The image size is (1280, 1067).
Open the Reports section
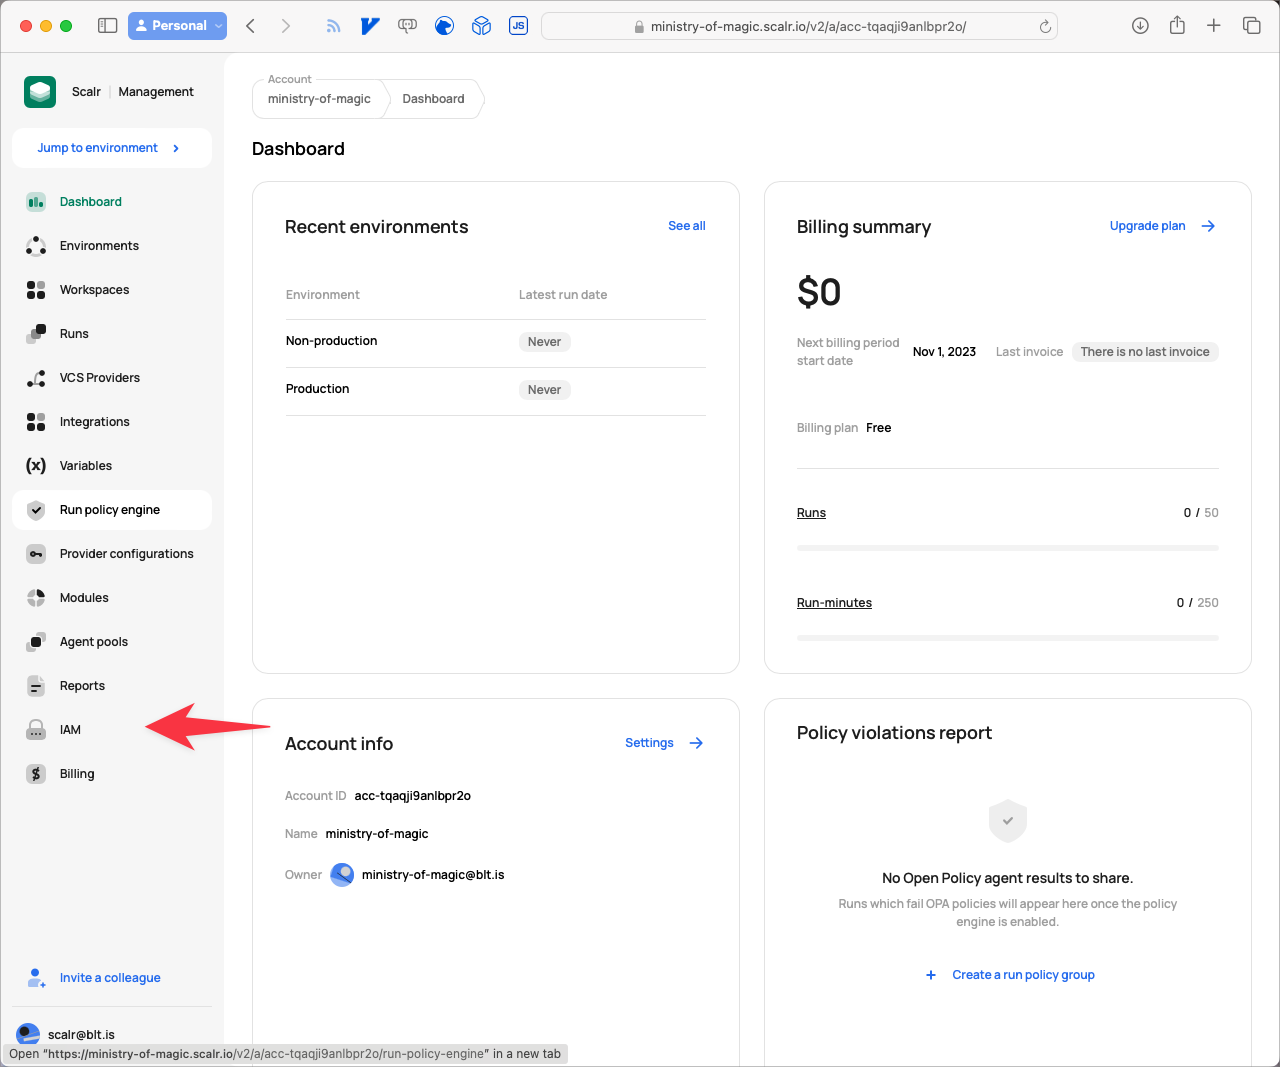(82, 686)
